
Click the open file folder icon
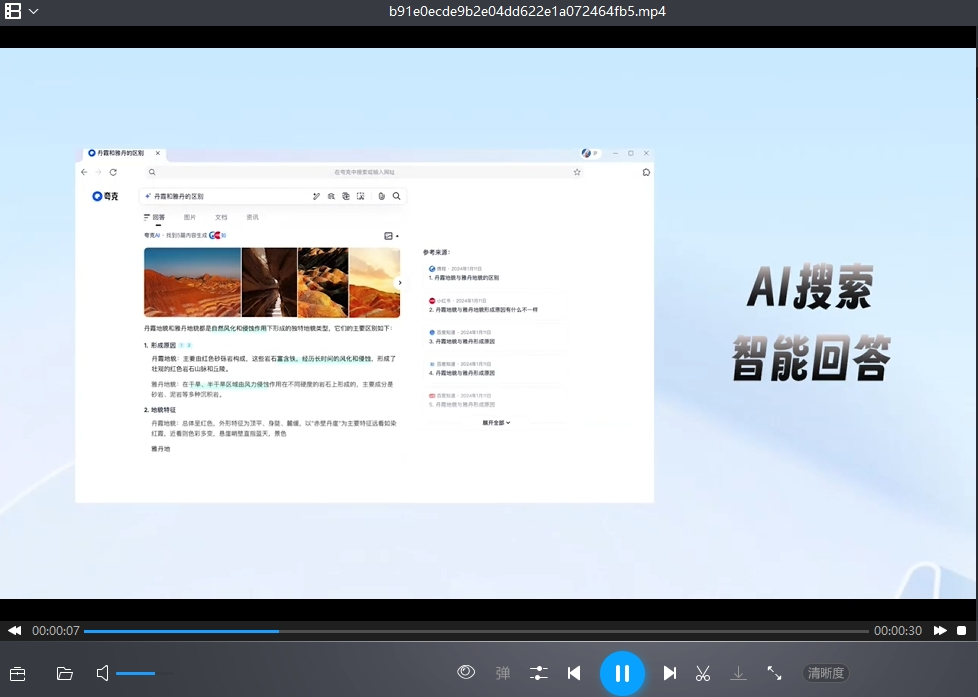[64, 673]
